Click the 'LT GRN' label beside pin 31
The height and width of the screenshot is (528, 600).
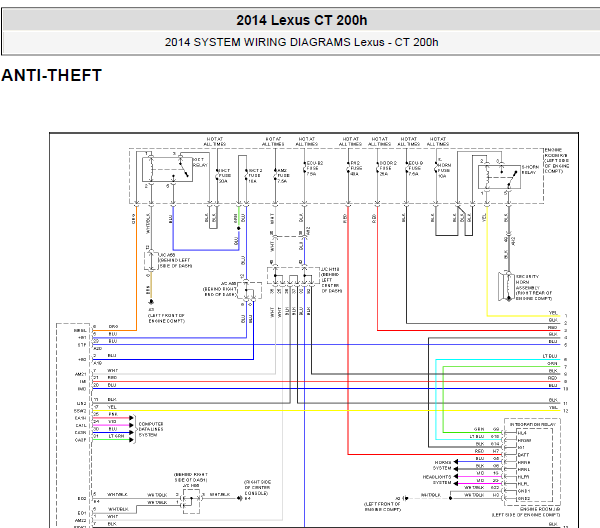[x=116, y=436]
